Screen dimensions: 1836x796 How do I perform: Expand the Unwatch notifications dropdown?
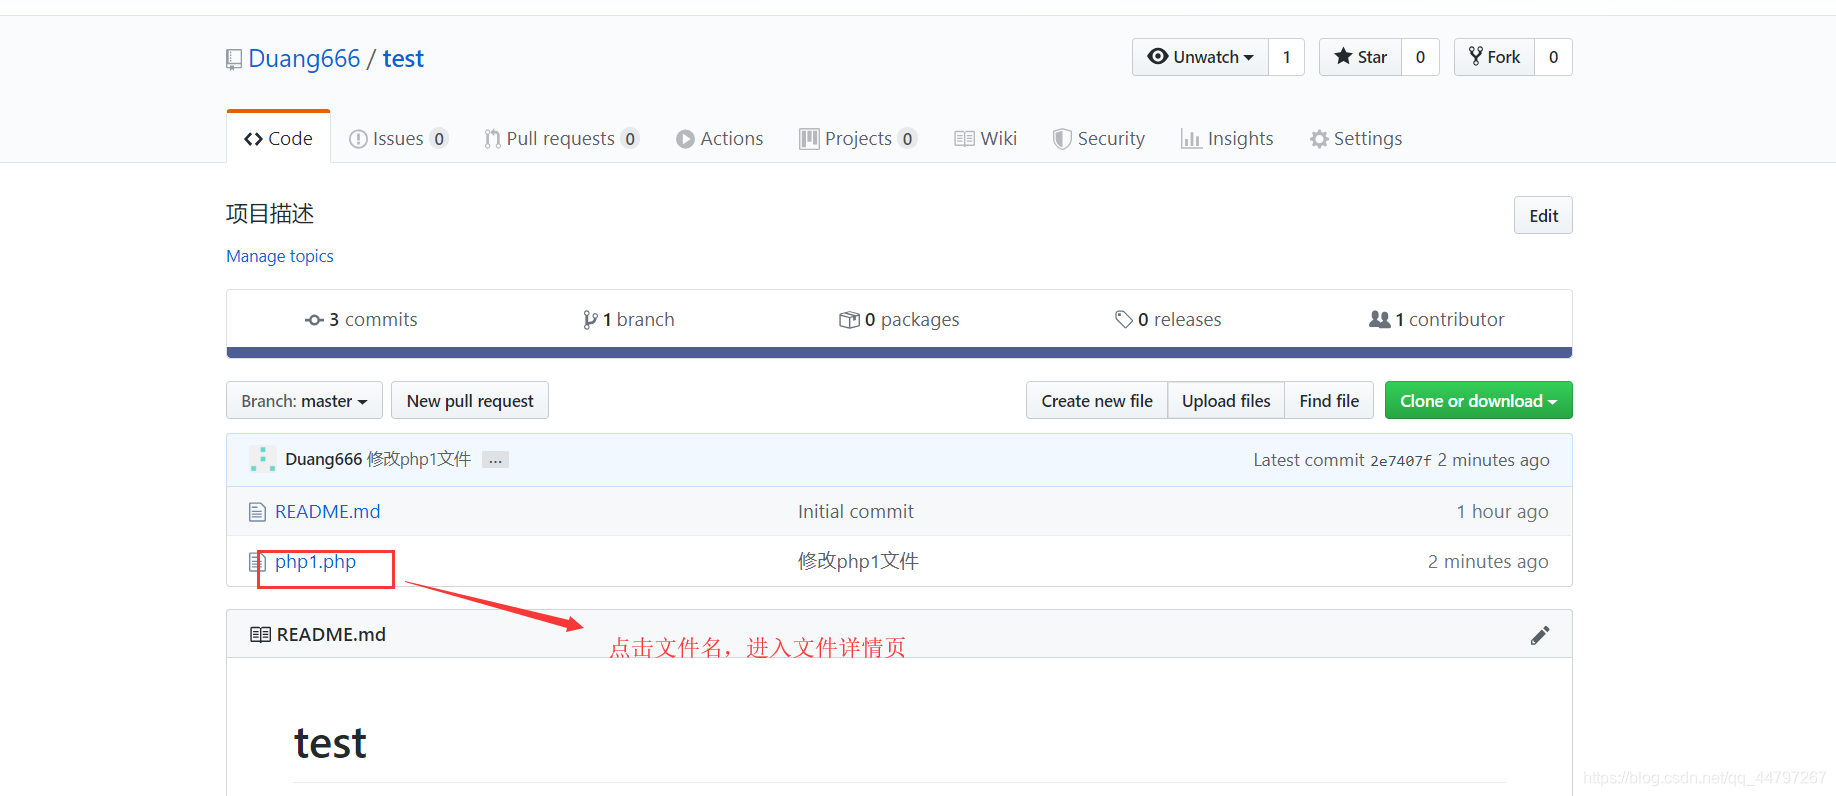click(1200, 57)
